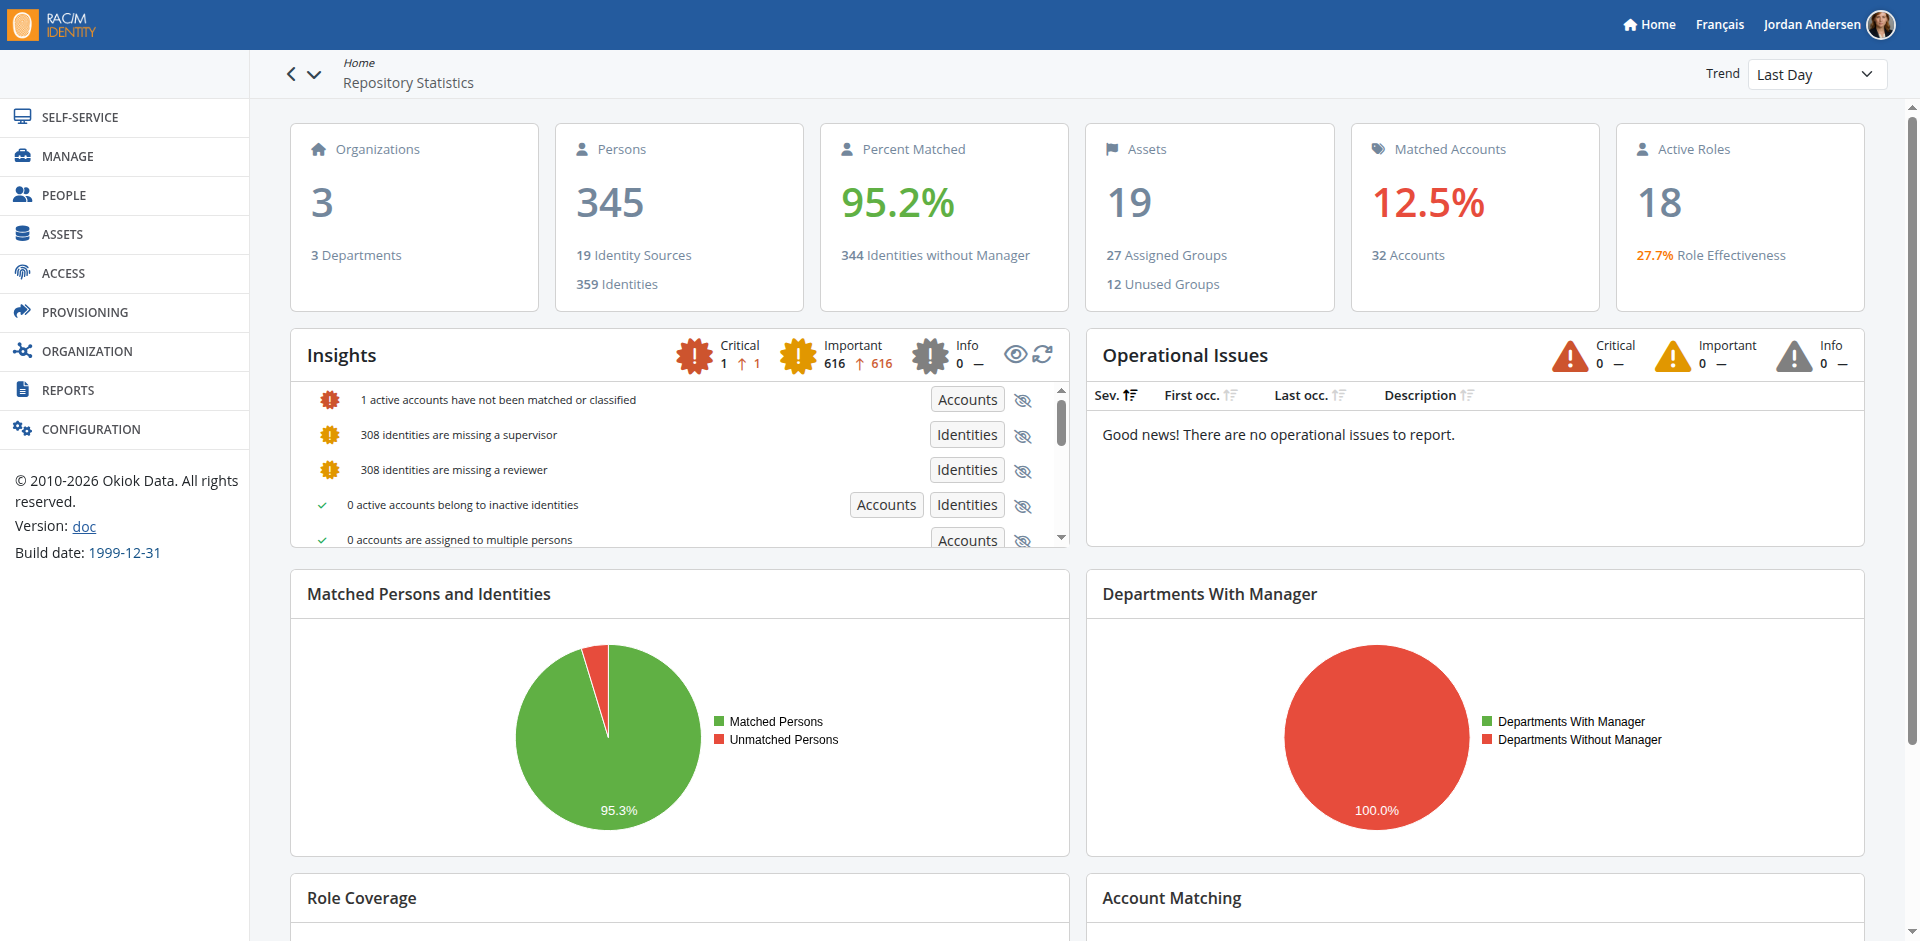The width and height of the screenshot is (1920, 941).
Task: Open Identities for missing supervisor insight
Action: pyautogui.click(x=967, y=434)
